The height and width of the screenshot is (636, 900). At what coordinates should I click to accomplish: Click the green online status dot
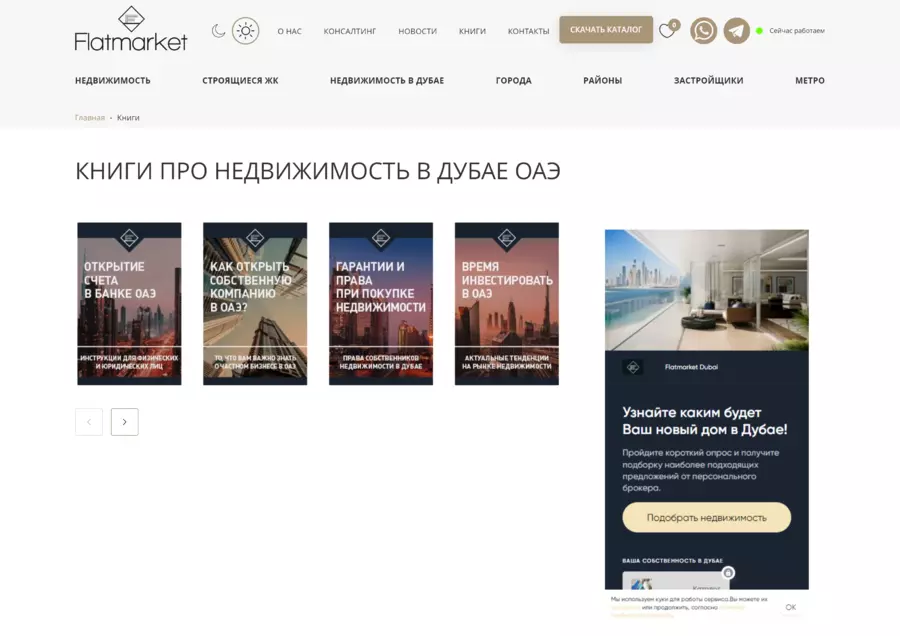(x=759, y=31)
